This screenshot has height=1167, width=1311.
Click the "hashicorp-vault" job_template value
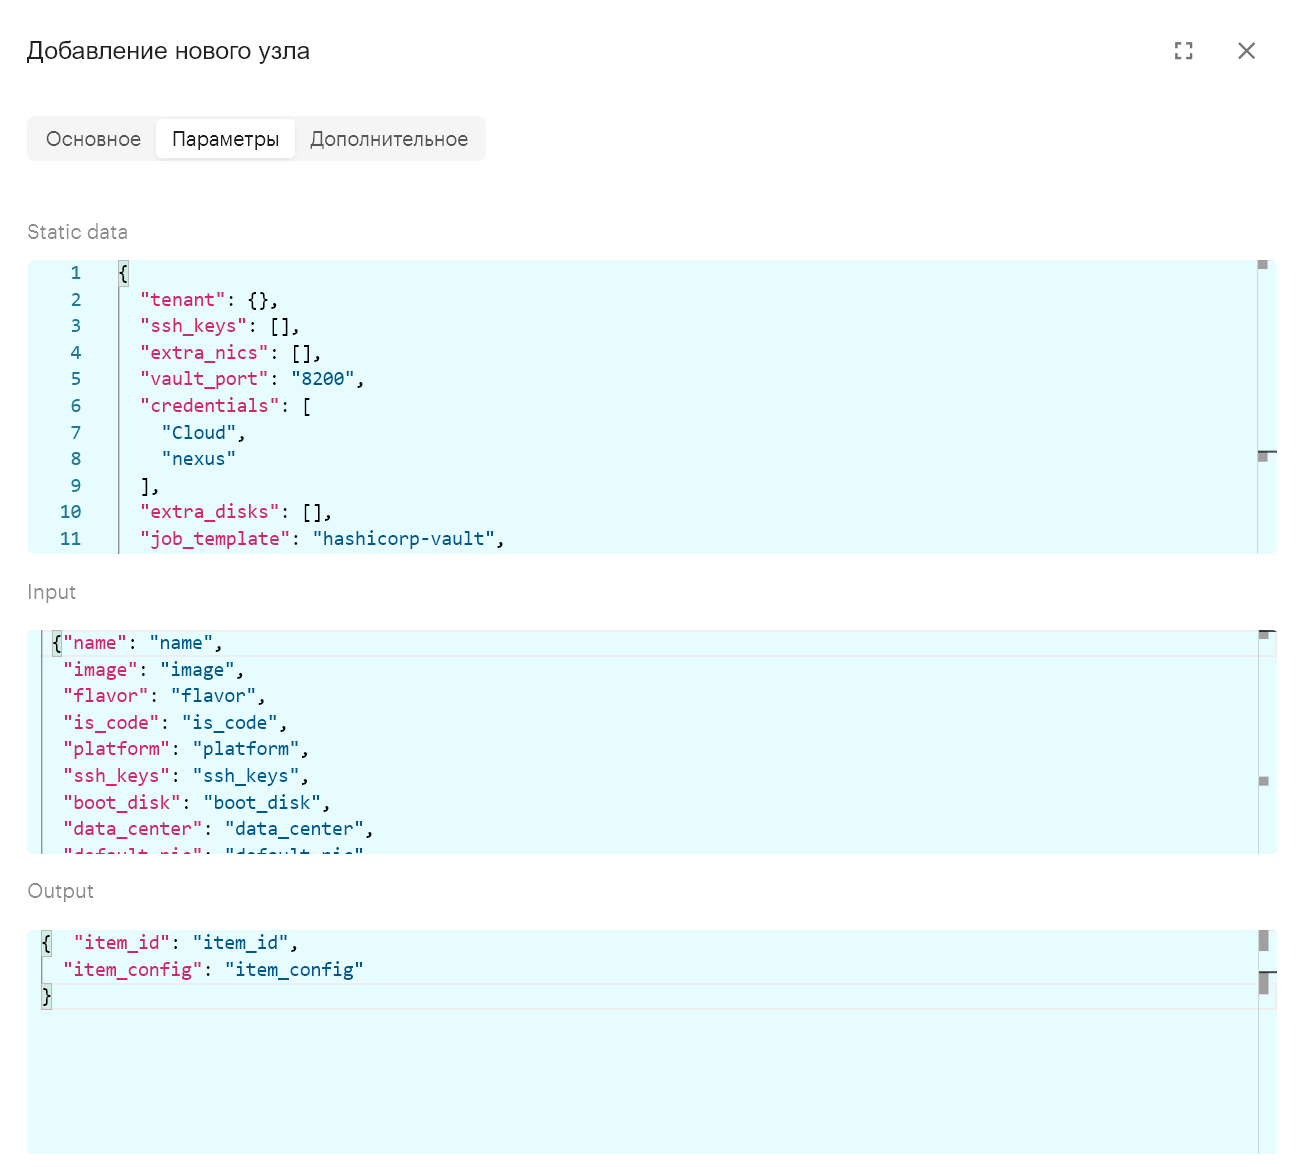click(x=404, y=539)
